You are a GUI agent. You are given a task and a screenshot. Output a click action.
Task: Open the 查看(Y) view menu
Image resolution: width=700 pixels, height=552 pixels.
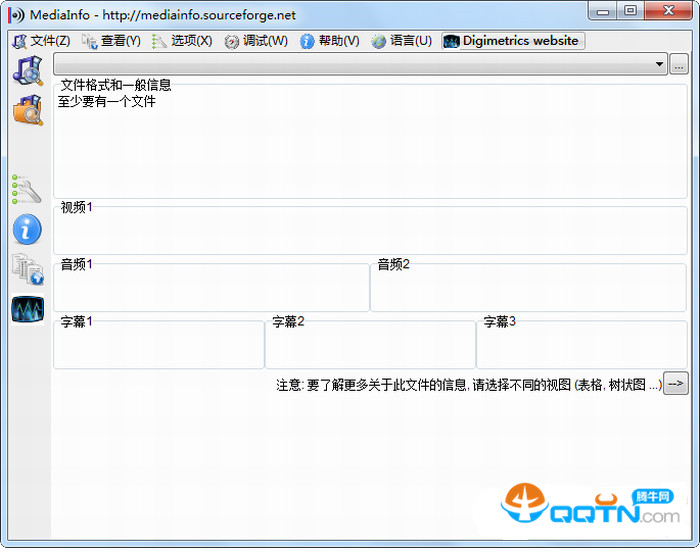(x=111, y=41)
